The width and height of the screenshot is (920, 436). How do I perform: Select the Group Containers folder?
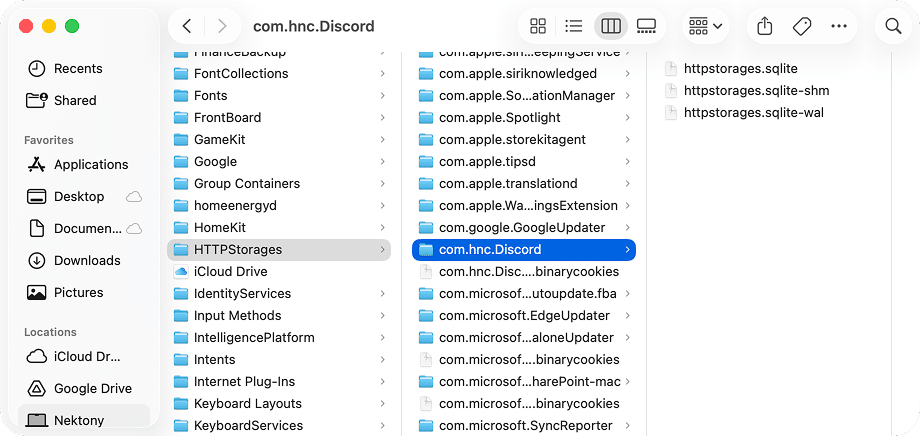[279, 184]
